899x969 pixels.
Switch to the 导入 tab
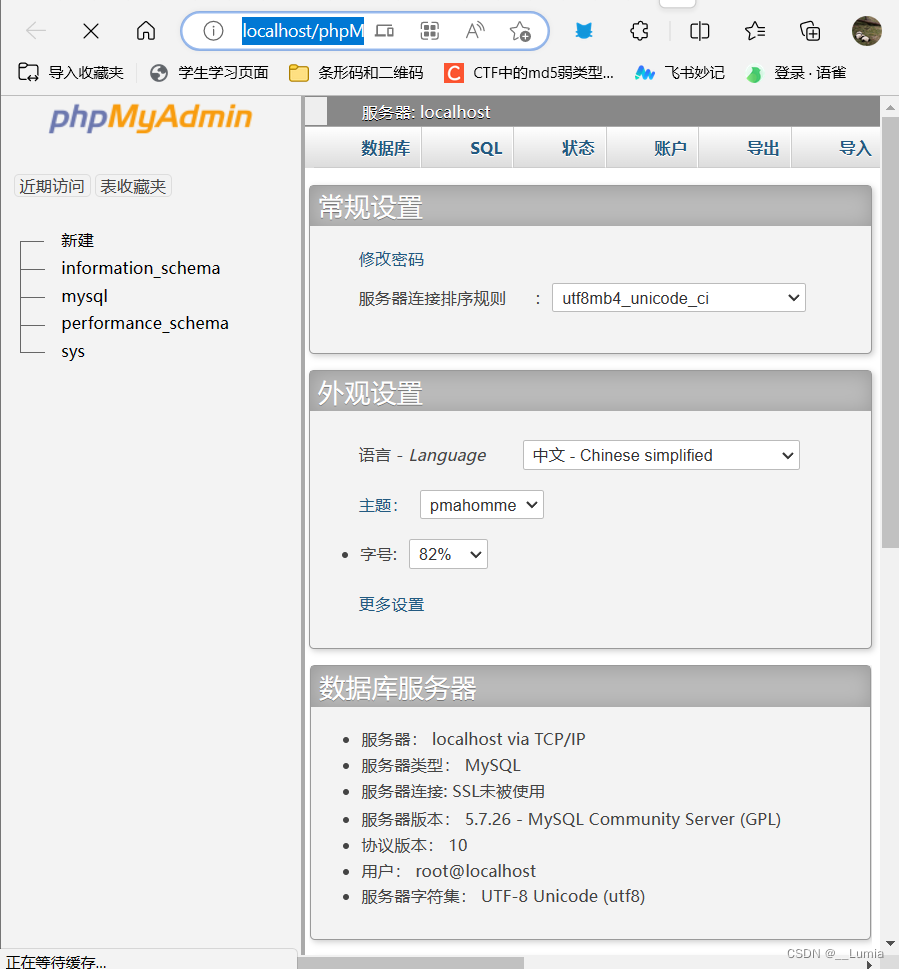(855, 148)
